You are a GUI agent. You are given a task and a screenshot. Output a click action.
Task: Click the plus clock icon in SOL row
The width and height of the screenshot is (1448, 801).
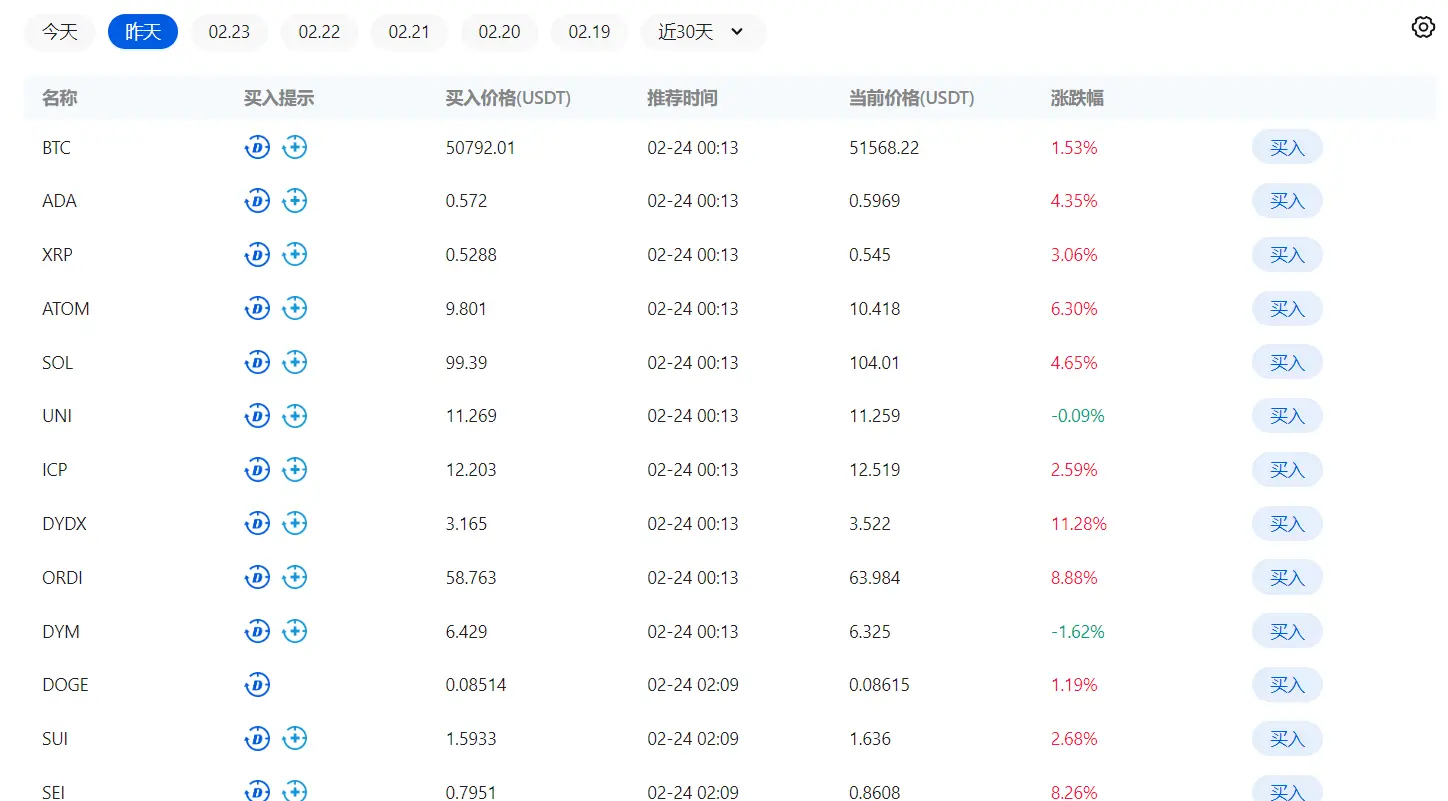tap(294, 362)
